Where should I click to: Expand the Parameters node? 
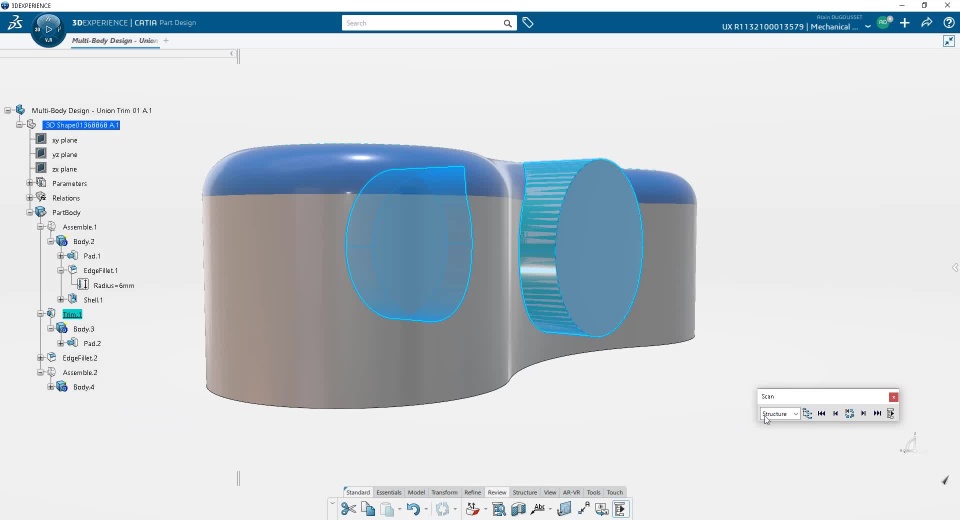pos(29,183)
